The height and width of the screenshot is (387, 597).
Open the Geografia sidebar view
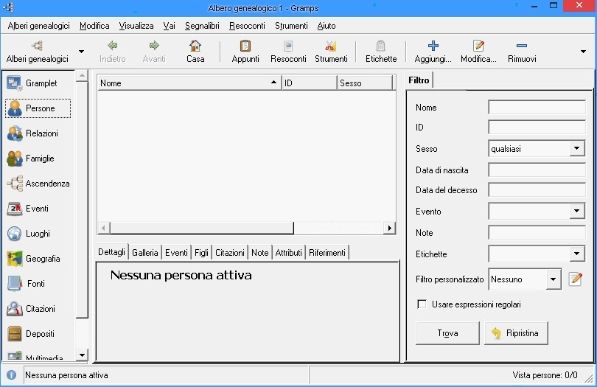[34, 259]
